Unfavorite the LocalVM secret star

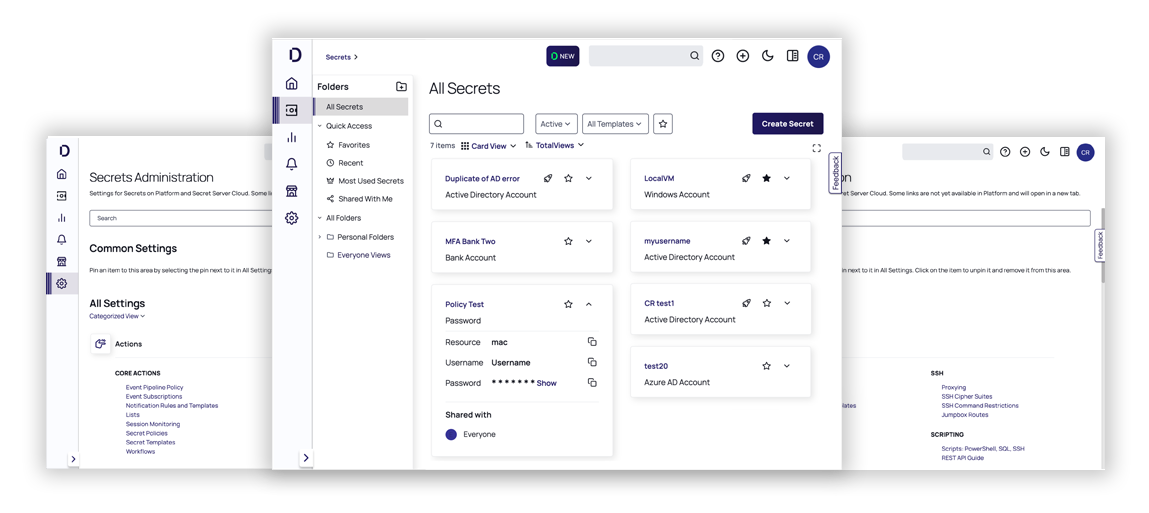coord(767,178)
